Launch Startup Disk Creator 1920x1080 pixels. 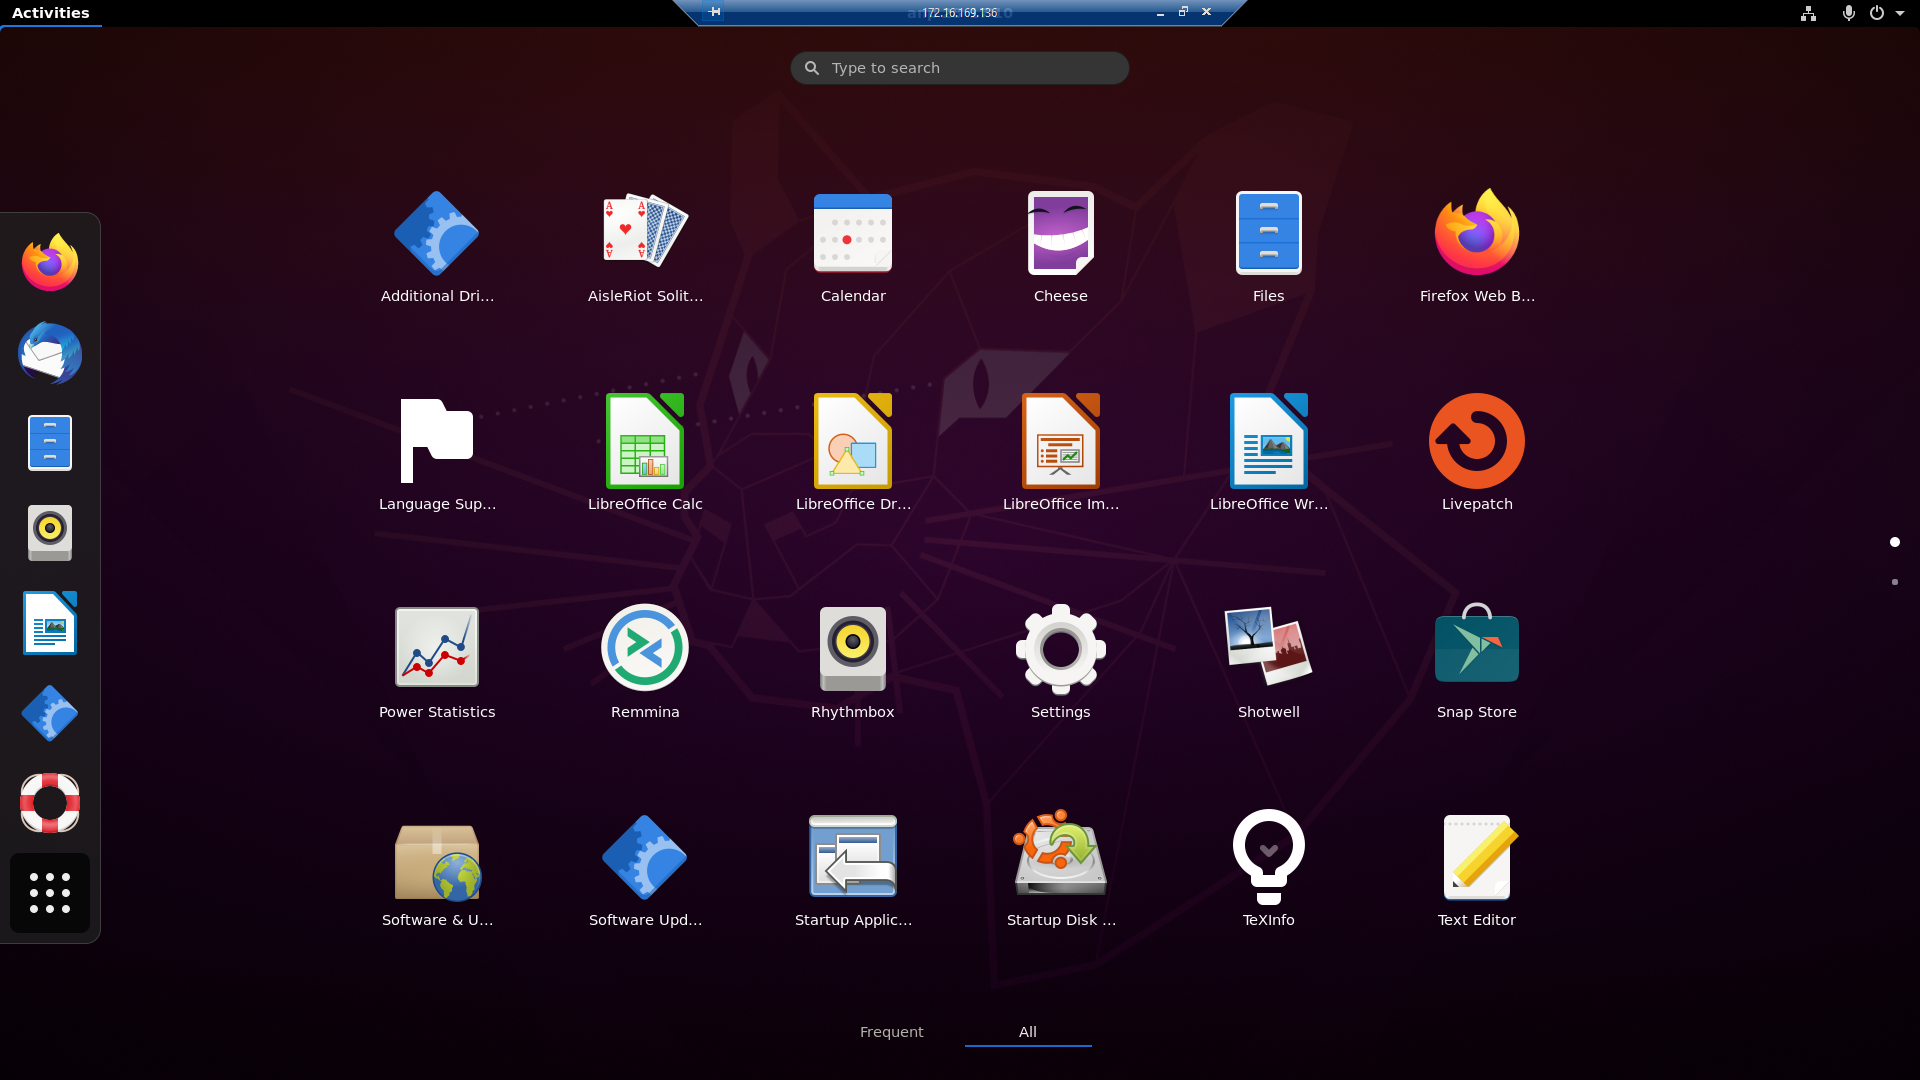[x=1061, y=871]
